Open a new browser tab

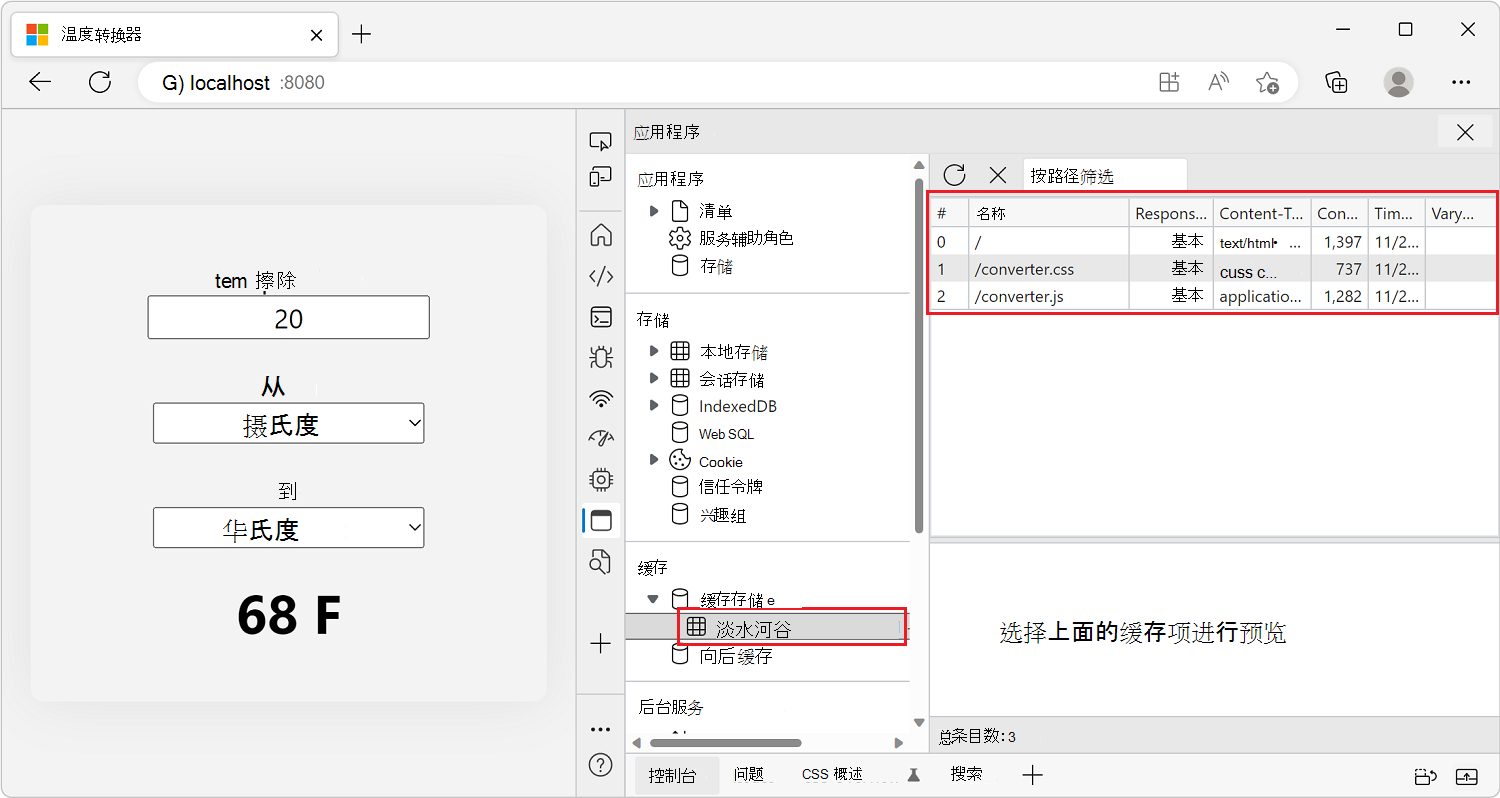point(362,34)
